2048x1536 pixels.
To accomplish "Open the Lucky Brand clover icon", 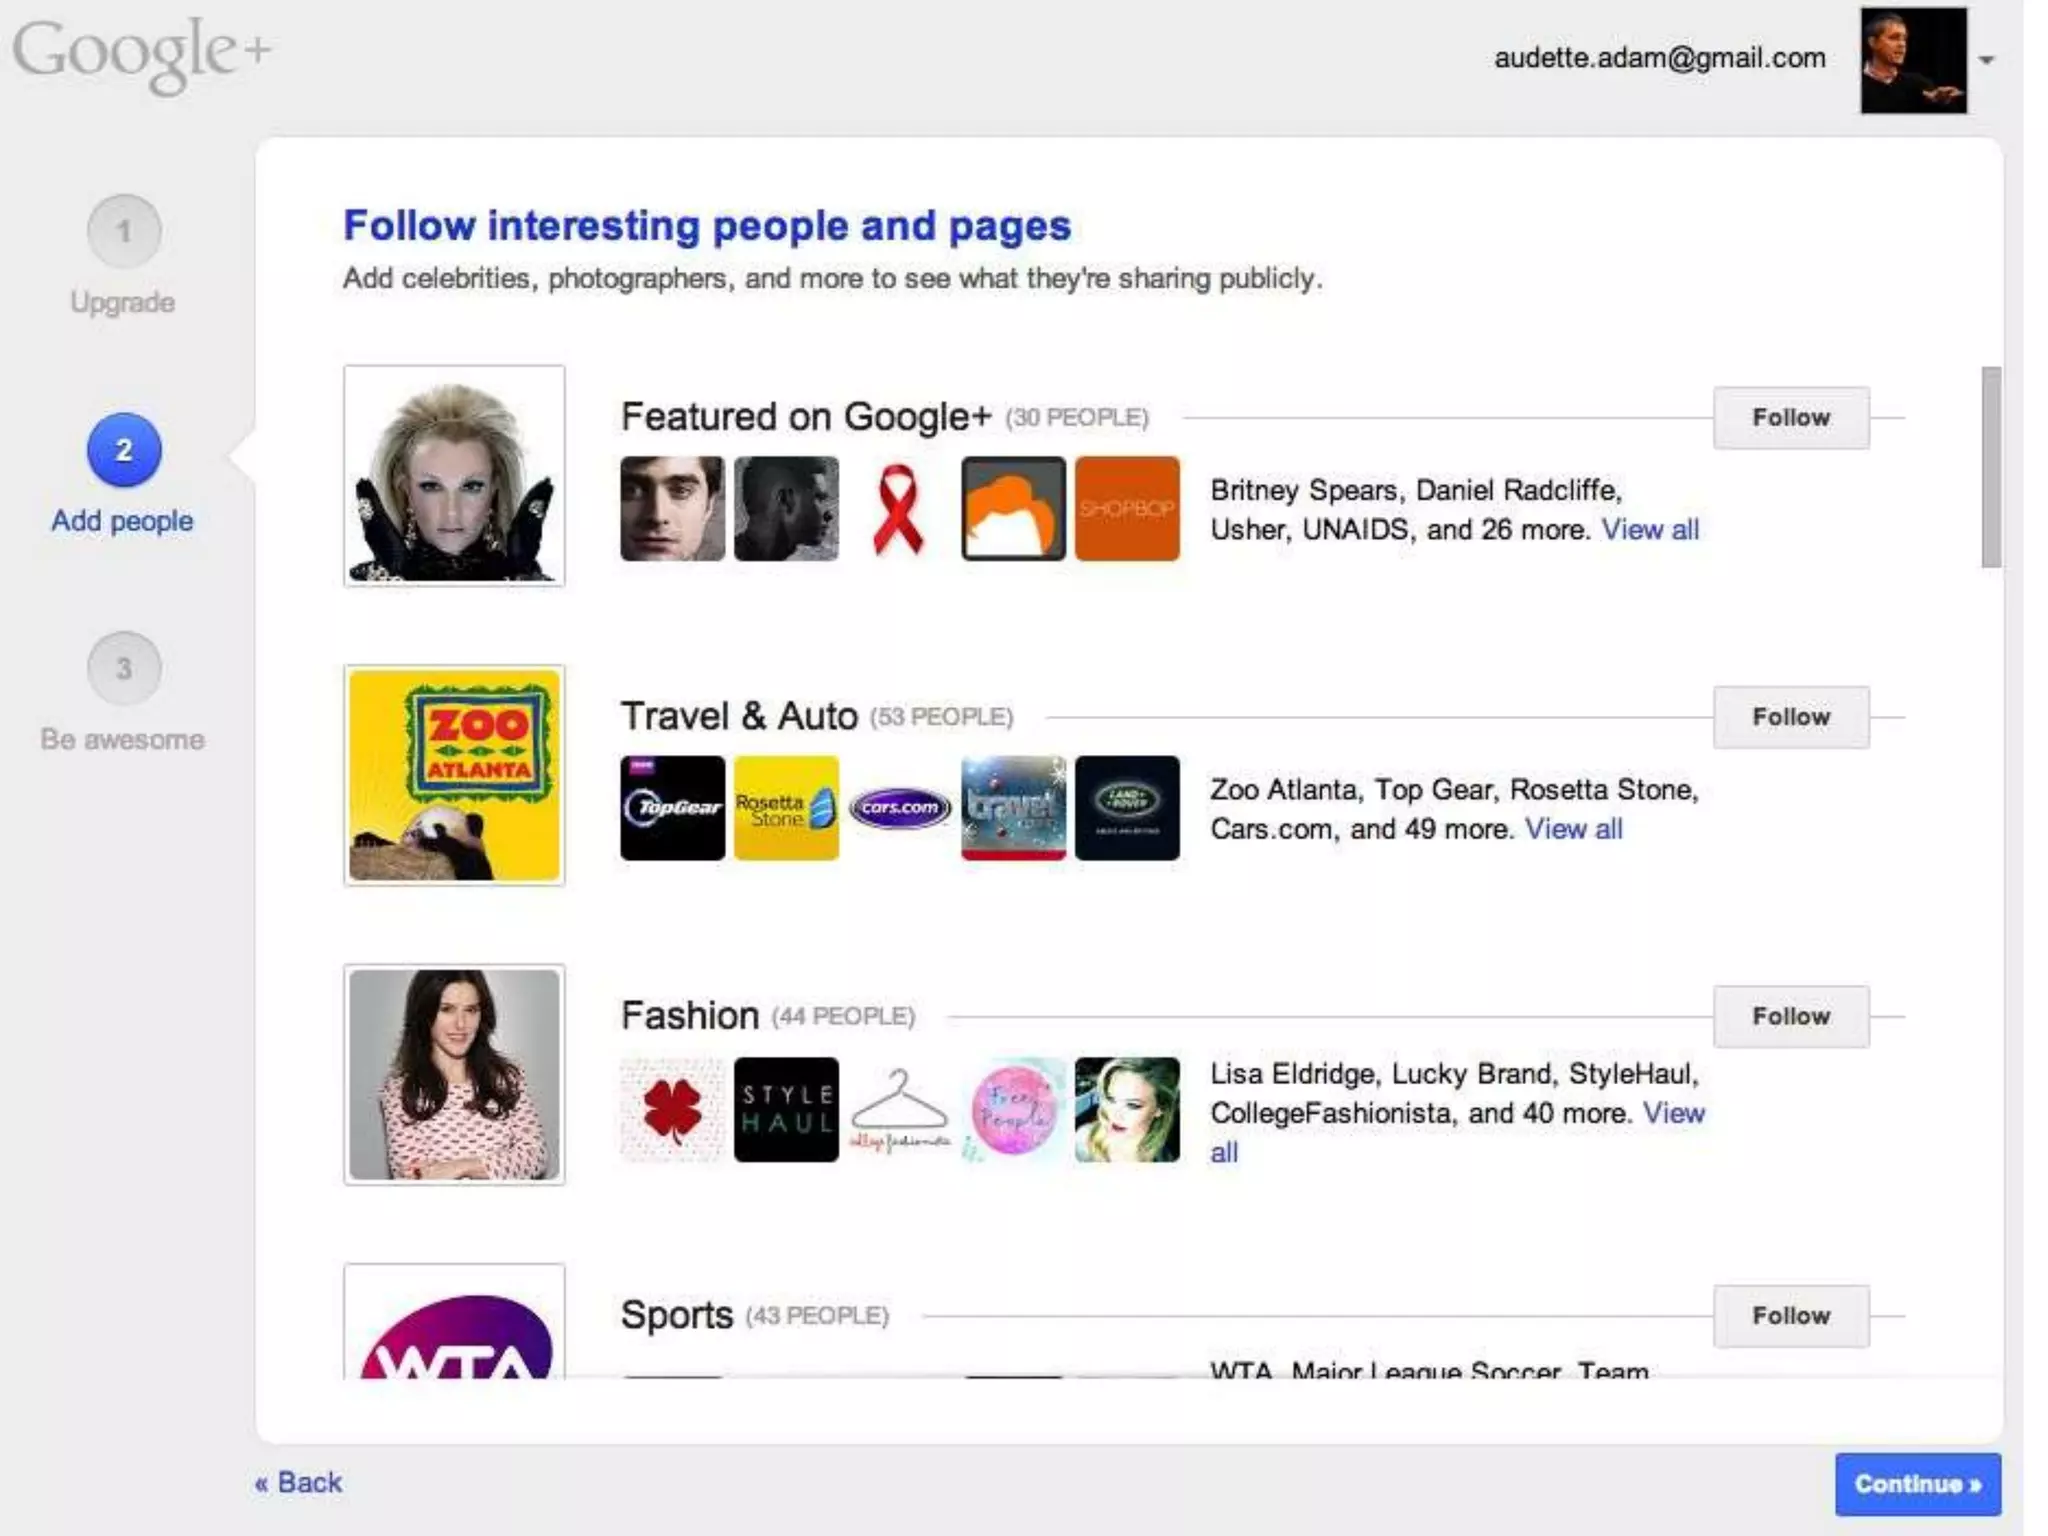I will [x=672, y=1109].
